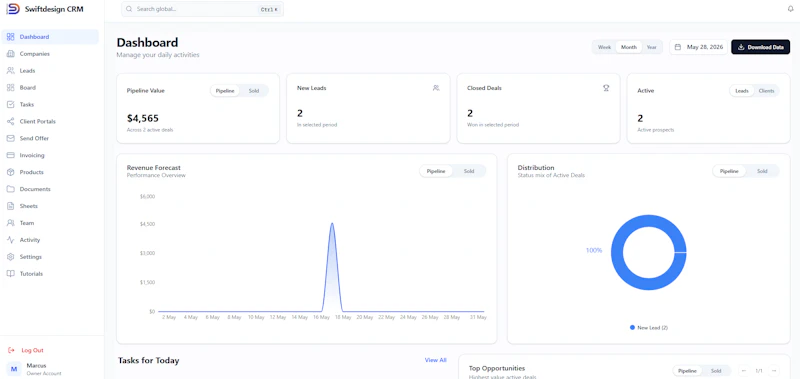Open notifications bell icon
This screenshot has height=379, width=800.
(791, 9)
